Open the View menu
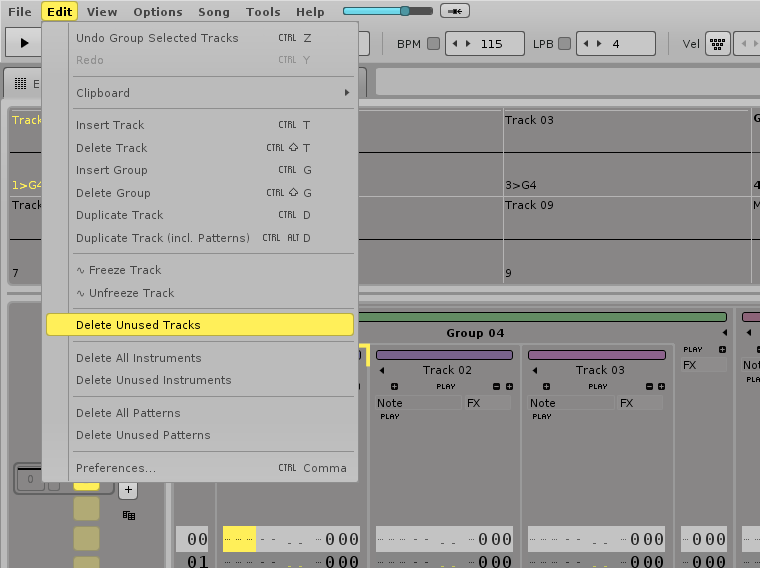Viewport: 760px width, 568px height. (102, 12)
